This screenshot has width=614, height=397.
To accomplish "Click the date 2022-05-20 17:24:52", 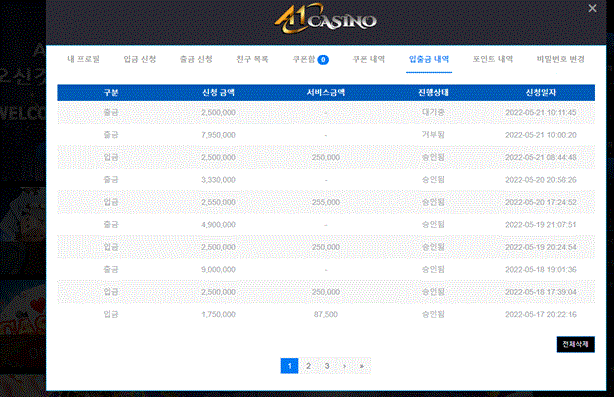I will (541, 202).
